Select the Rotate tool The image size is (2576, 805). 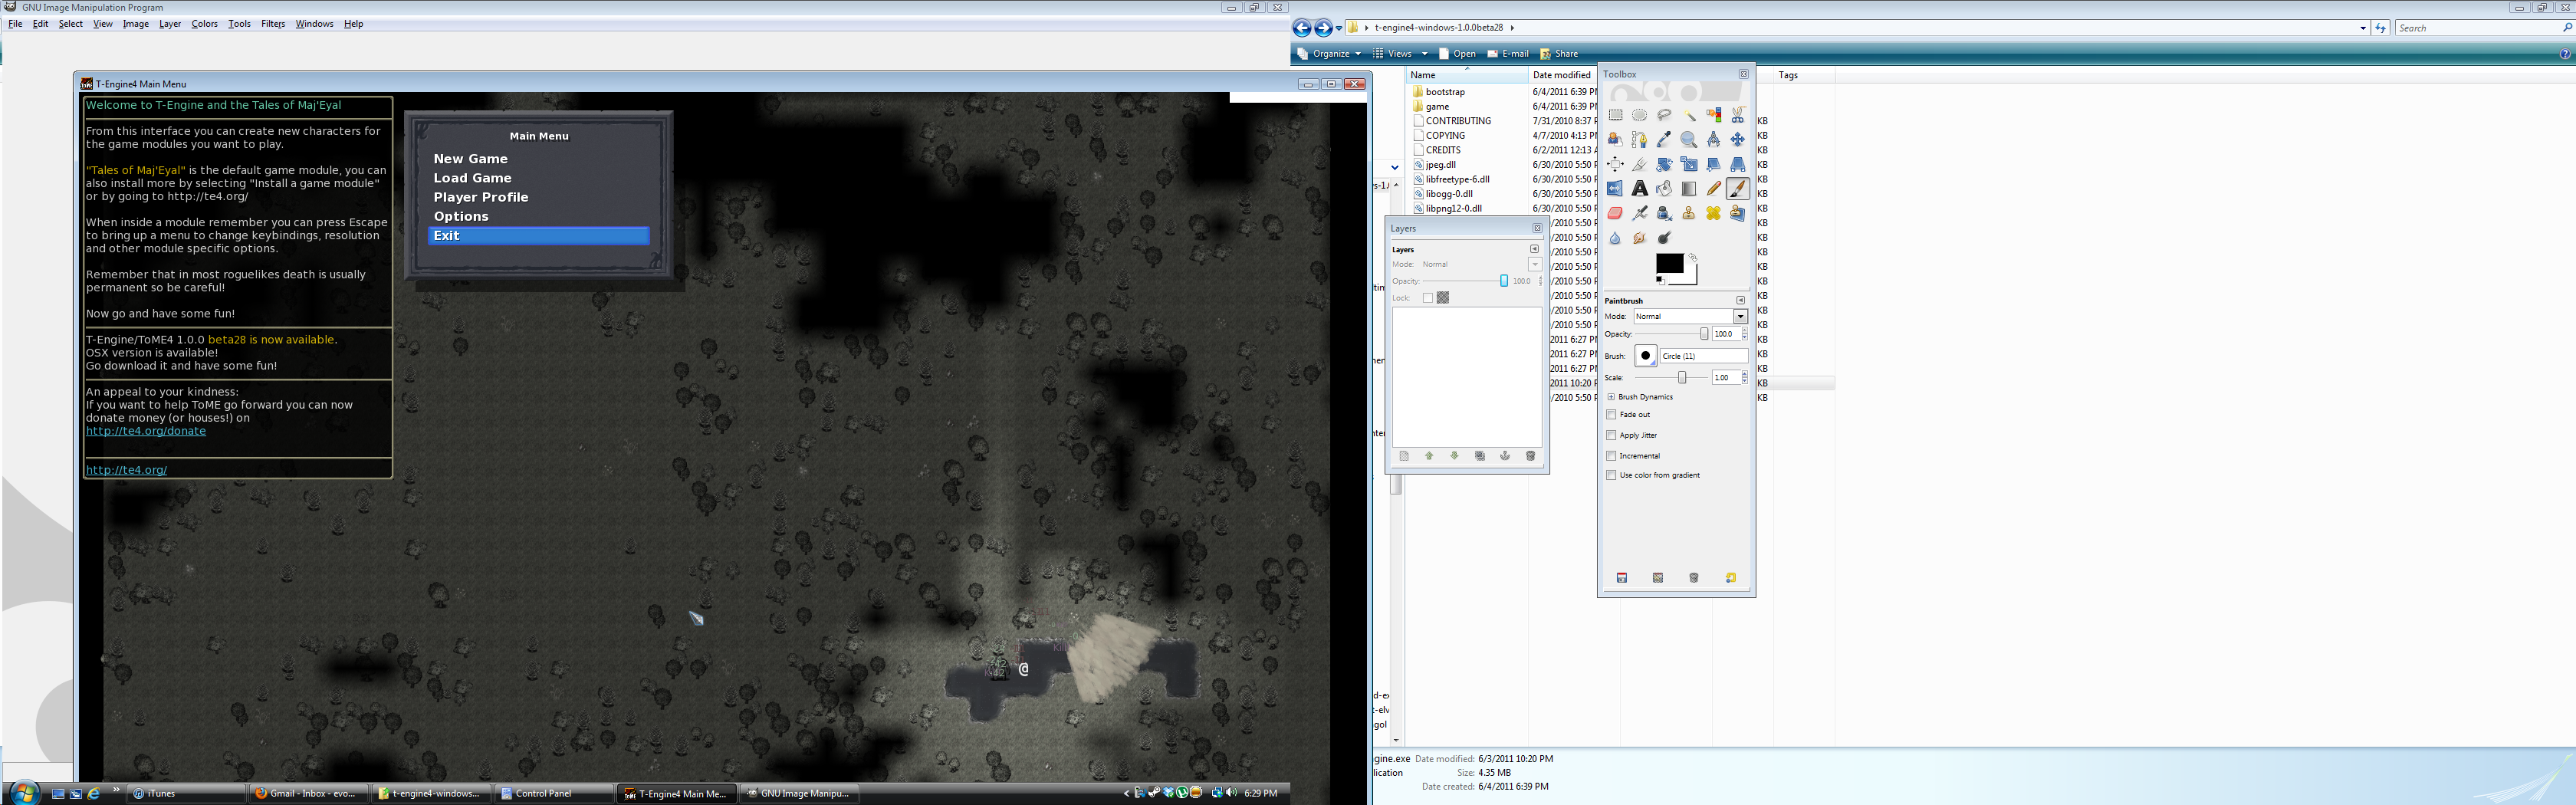click(x=1664, y=164)
